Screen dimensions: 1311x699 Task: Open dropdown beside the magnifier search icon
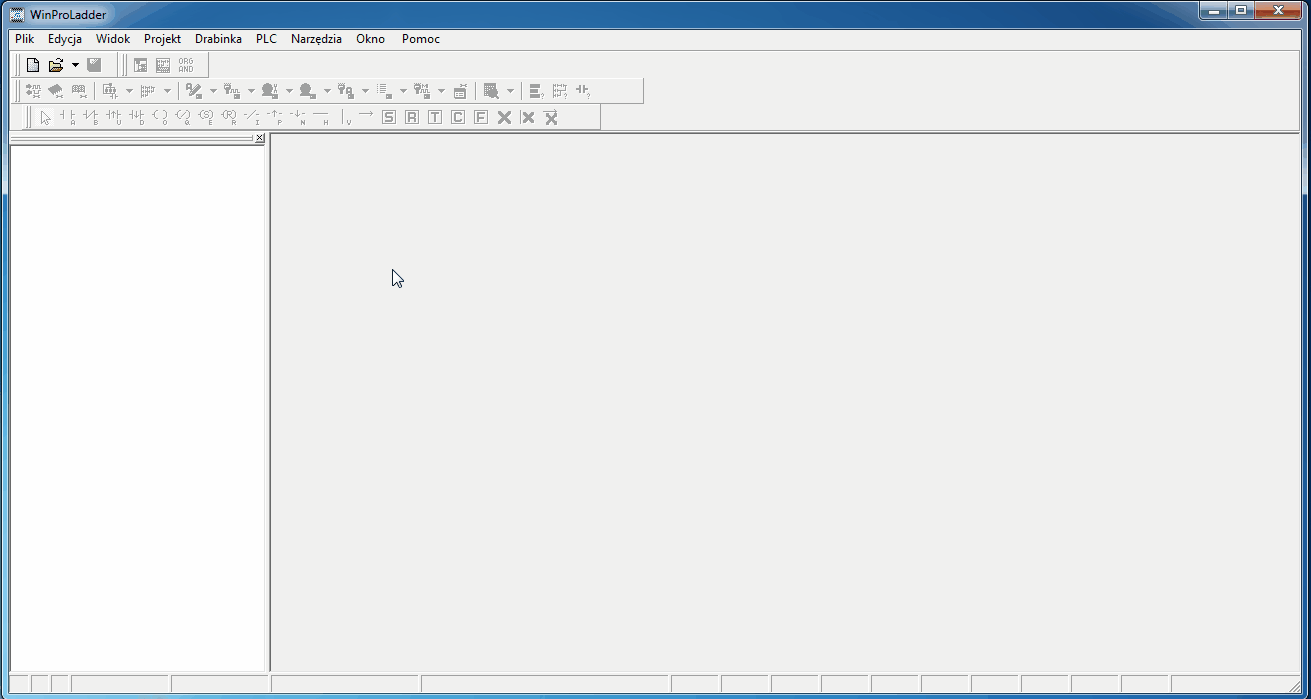click(x=510, y=91)
